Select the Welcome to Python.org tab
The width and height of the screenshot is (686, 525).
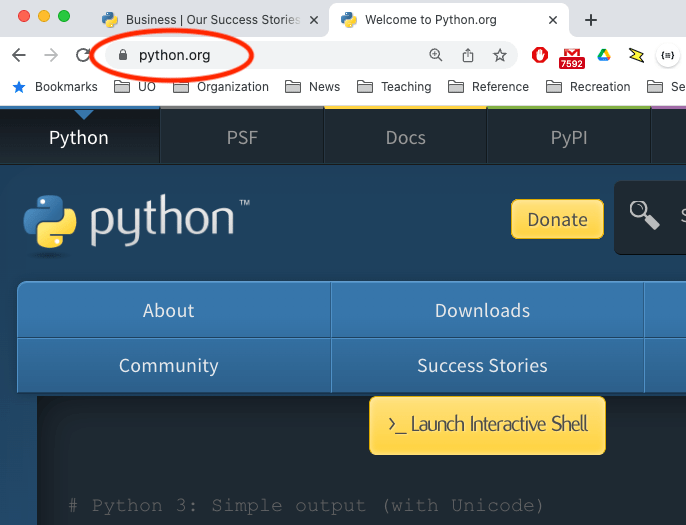click(x=449, y=20)
